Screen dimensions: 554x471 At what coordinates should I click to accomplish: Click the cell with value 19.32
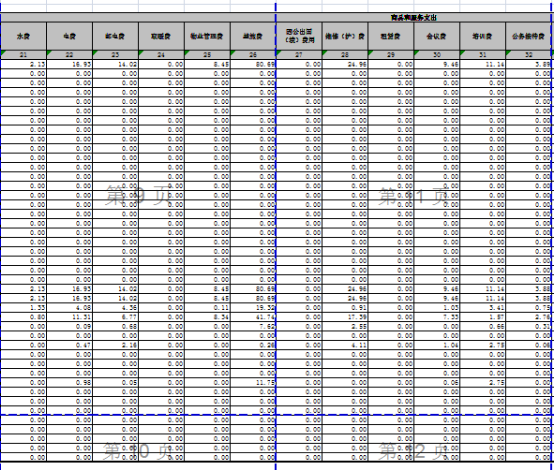(253, 308)
